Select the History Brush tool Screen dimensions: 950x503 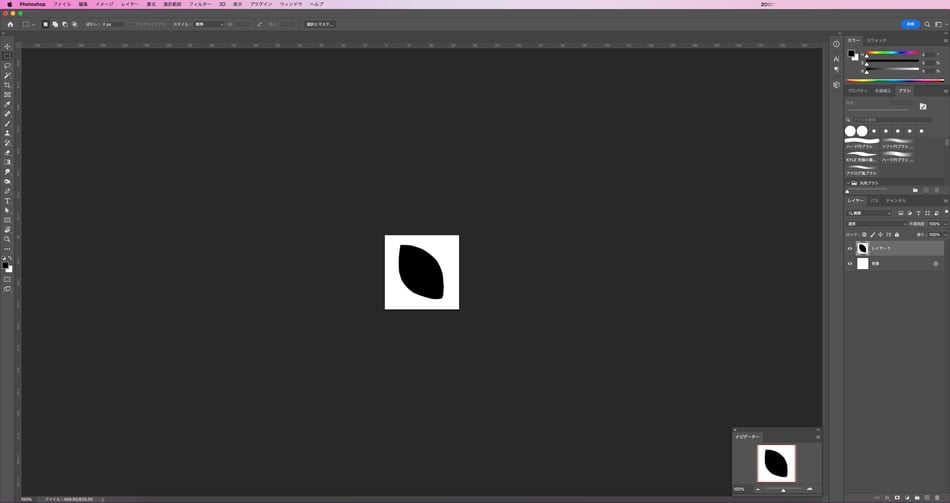point(7,143)
